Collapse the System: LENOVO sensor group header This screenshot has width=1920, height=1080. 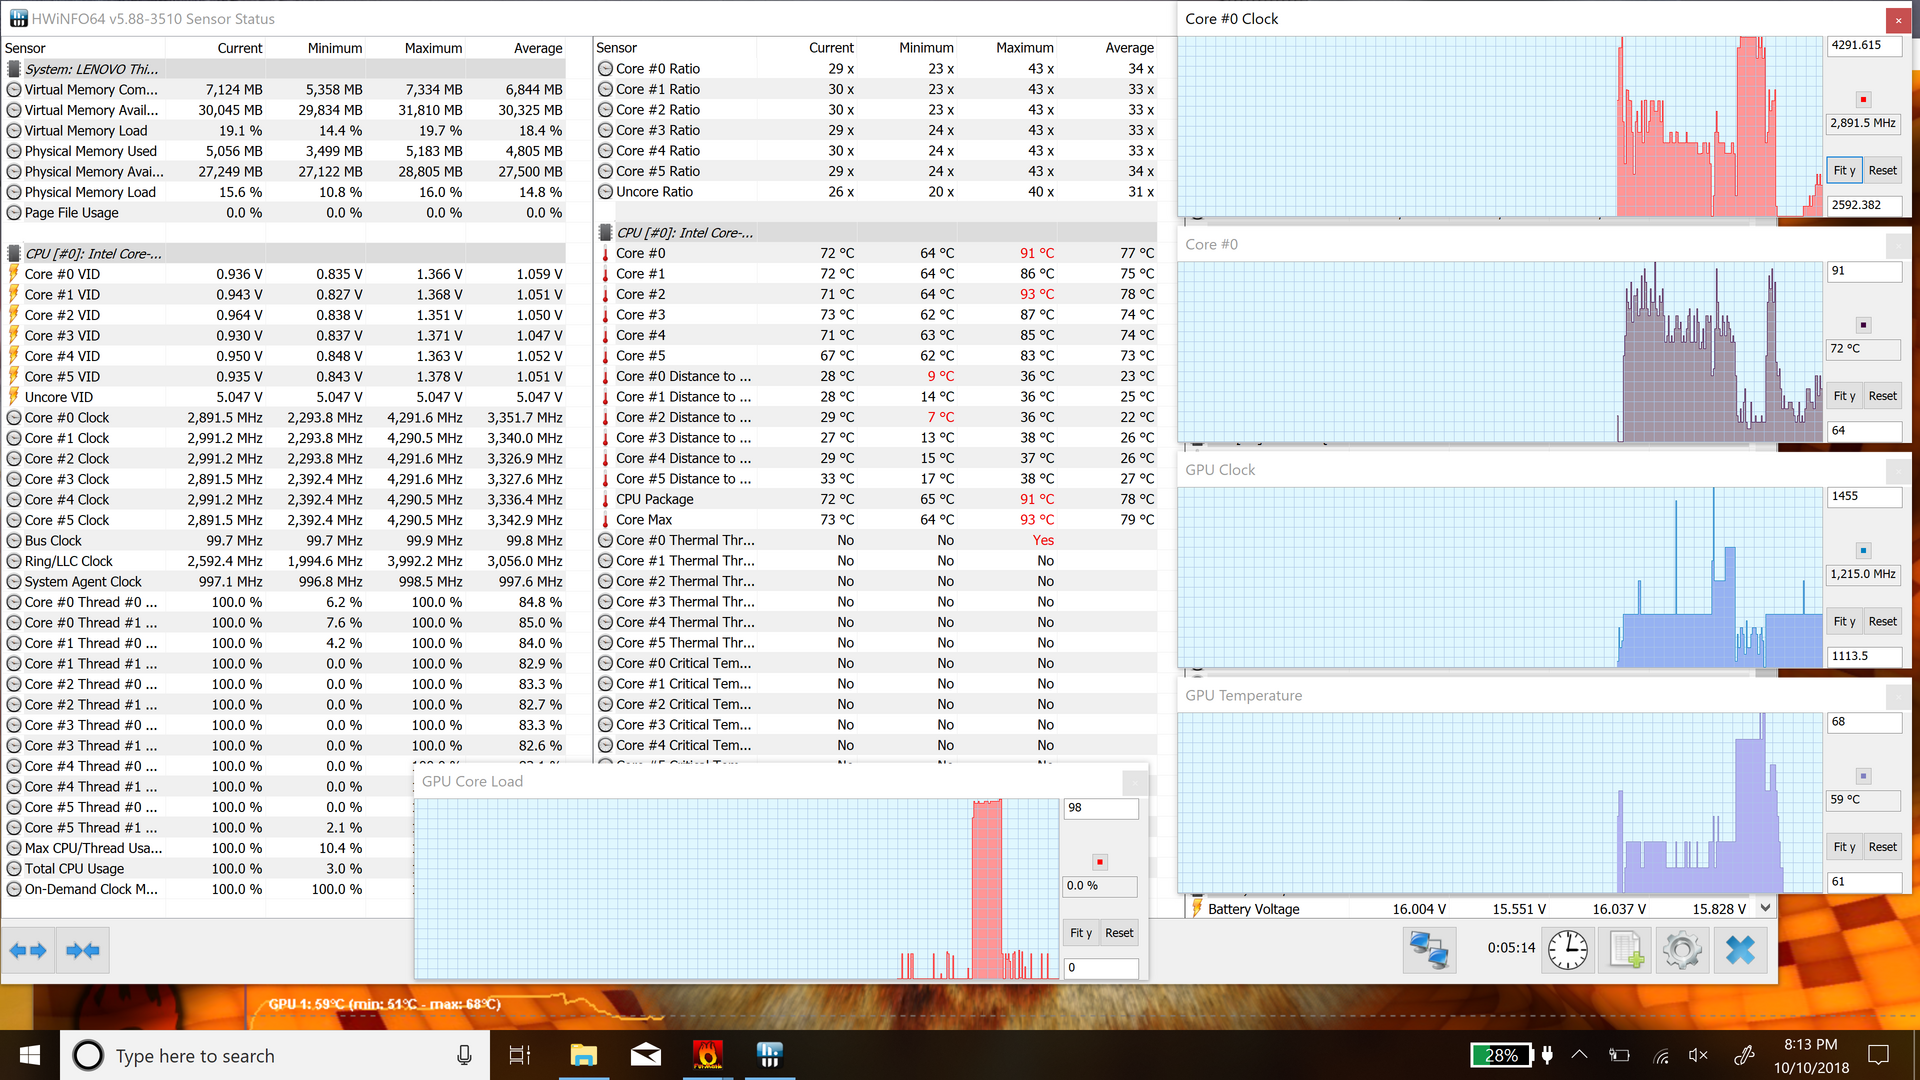coord(90,69)
